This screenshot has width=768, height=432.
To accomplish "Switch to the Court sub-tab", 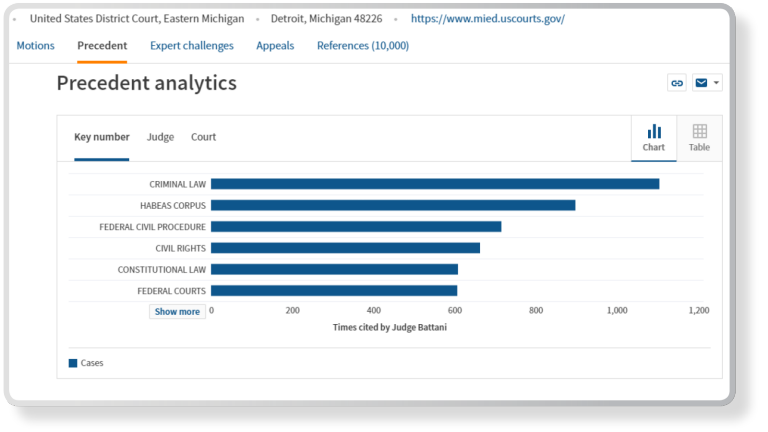I will click(203, 137).
